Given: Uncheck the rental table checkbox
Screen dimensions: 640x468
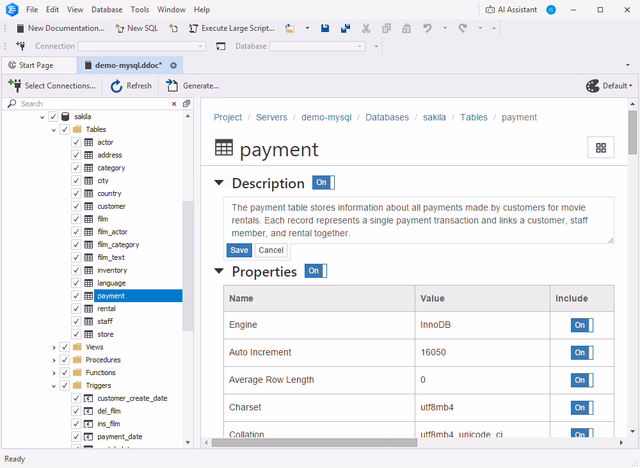Looking at the screenshot, I should pyautogui.click(x=76, y=308).
